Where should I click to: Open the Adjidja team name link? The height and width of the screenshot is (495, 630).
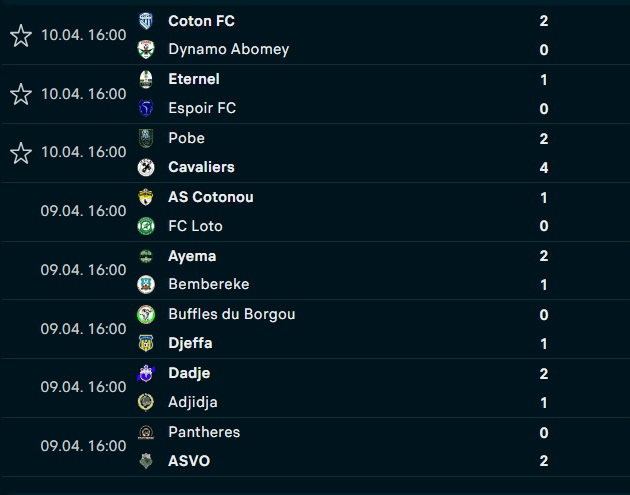coord(193,402)
